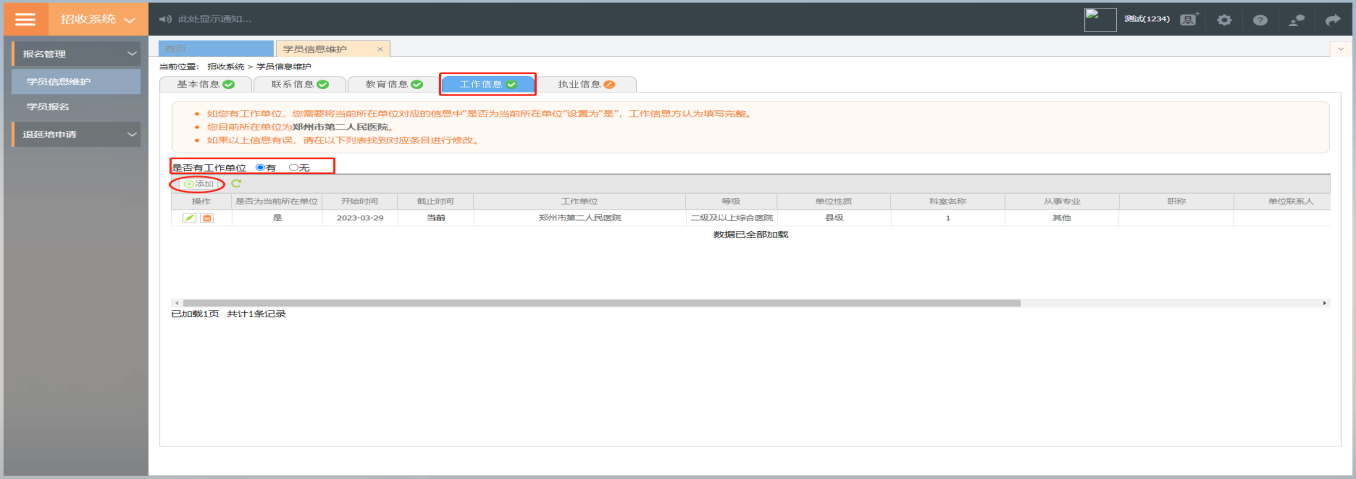Click the 操作 column header
Image resolution: width=1356 pixels, height=479 pixels.
201,201
